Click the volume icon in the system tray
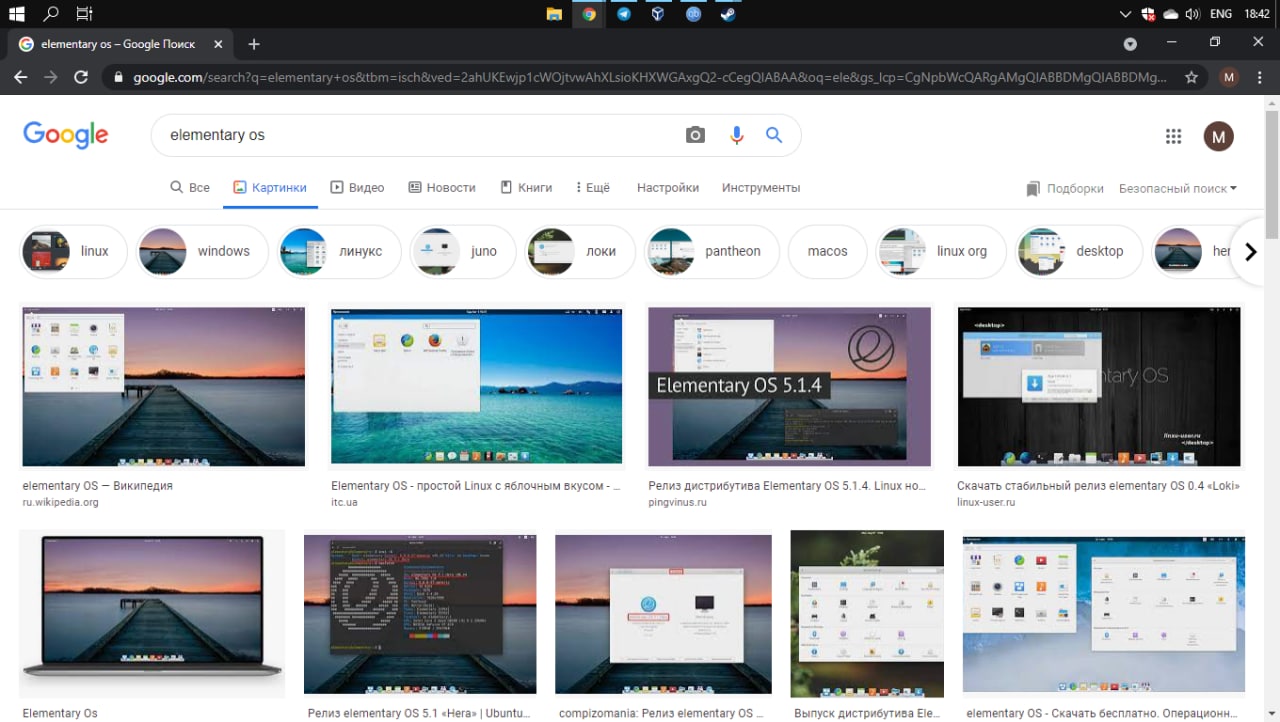Screen dimensions: 1280x722 1192,14
